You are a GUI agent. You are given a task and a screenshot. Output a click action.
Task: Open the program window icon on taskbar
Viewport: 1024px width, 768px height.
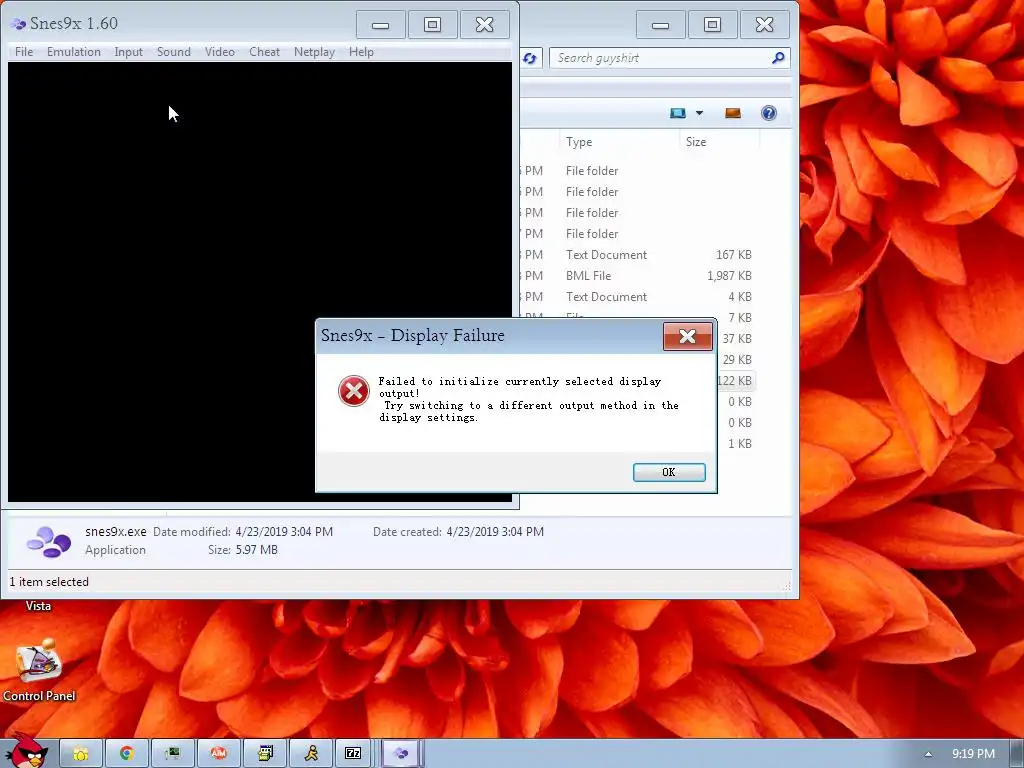264,754
